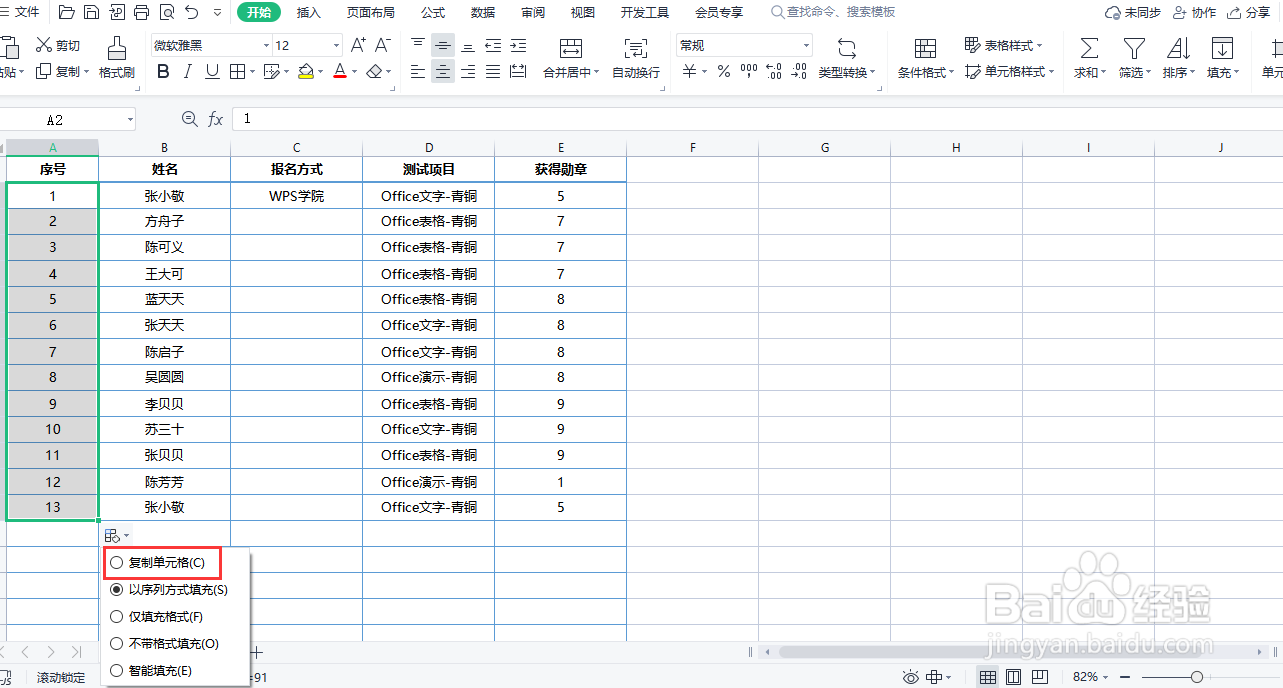Click the type conversion (类型转换) icon

click(847, 48)
